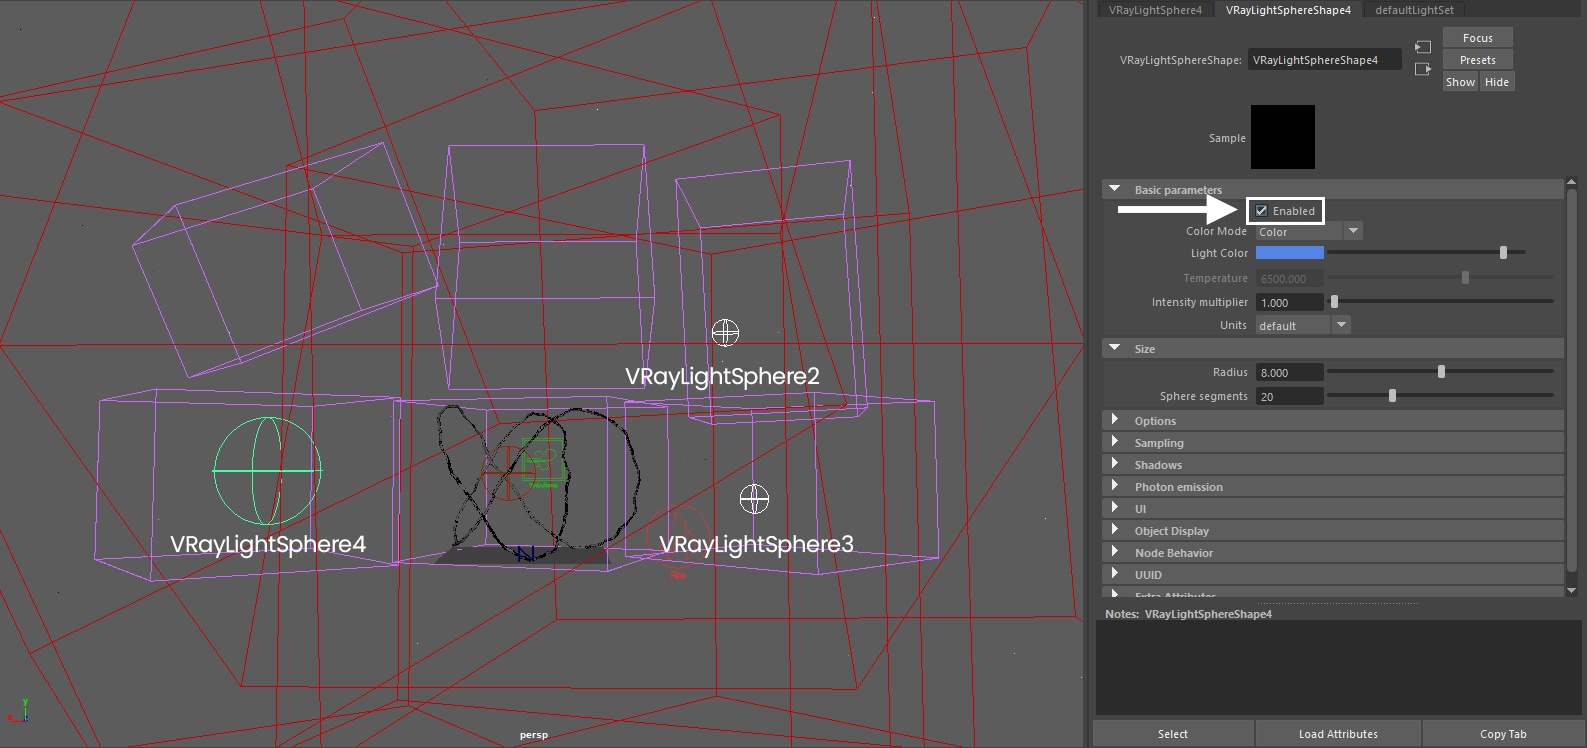
Task: Click the black Sample swatch preview
Action: tap(1283, 137)
